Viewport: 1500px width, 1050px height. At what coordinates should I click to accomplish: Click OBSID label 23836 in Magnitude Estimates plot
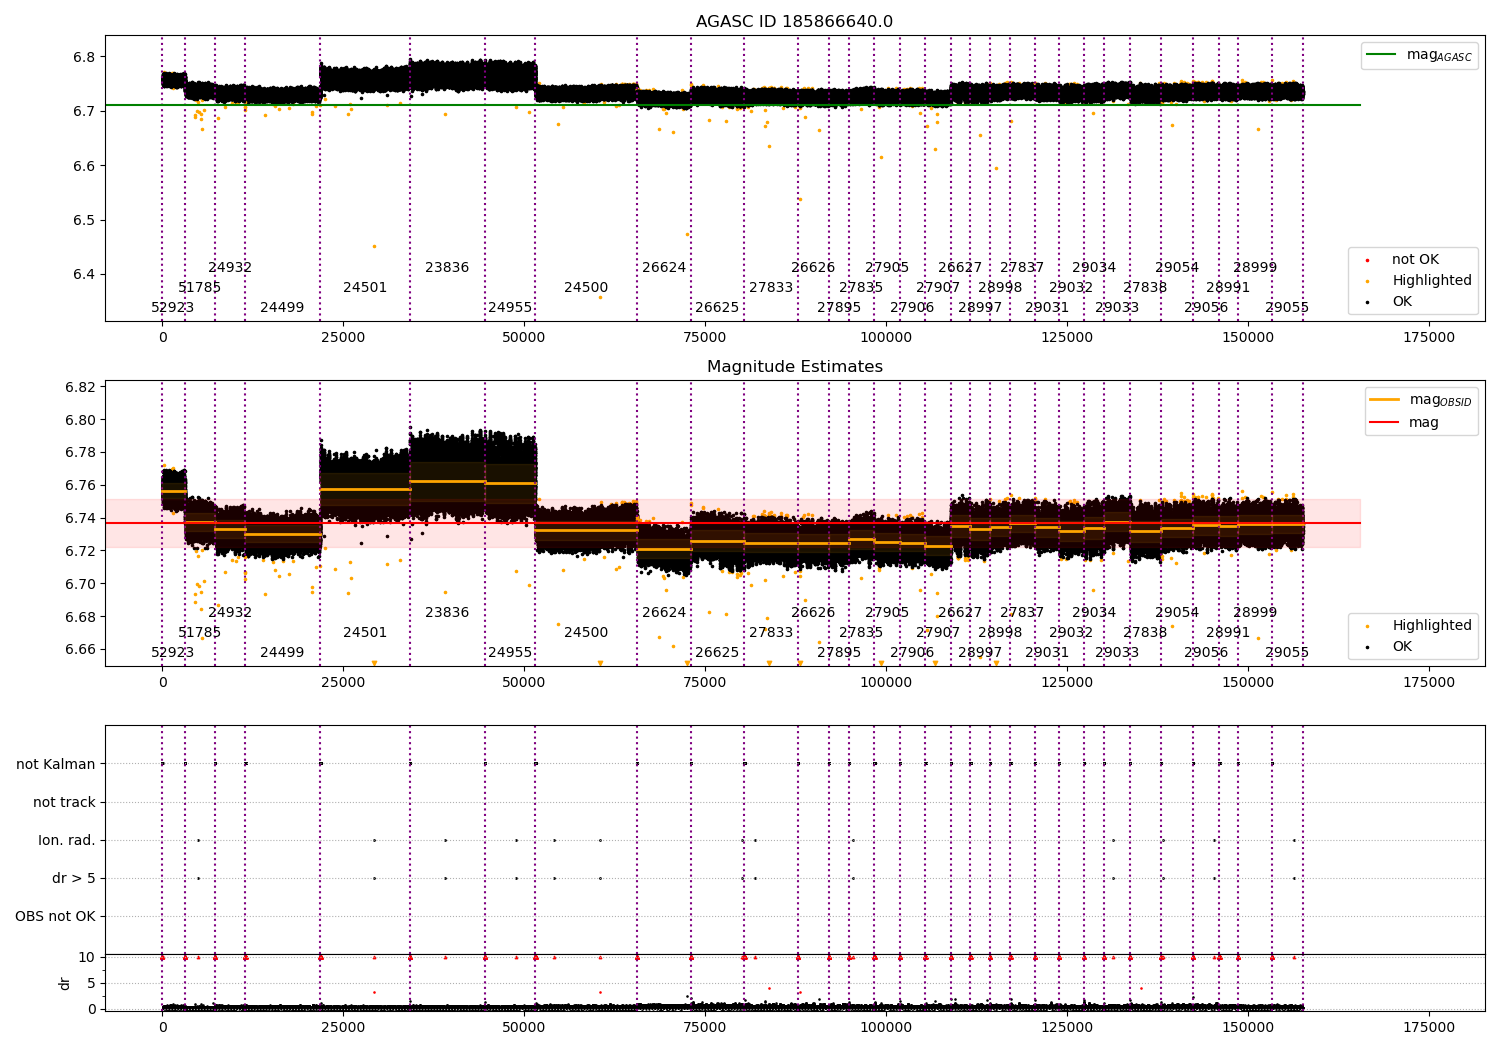(447, 613)
